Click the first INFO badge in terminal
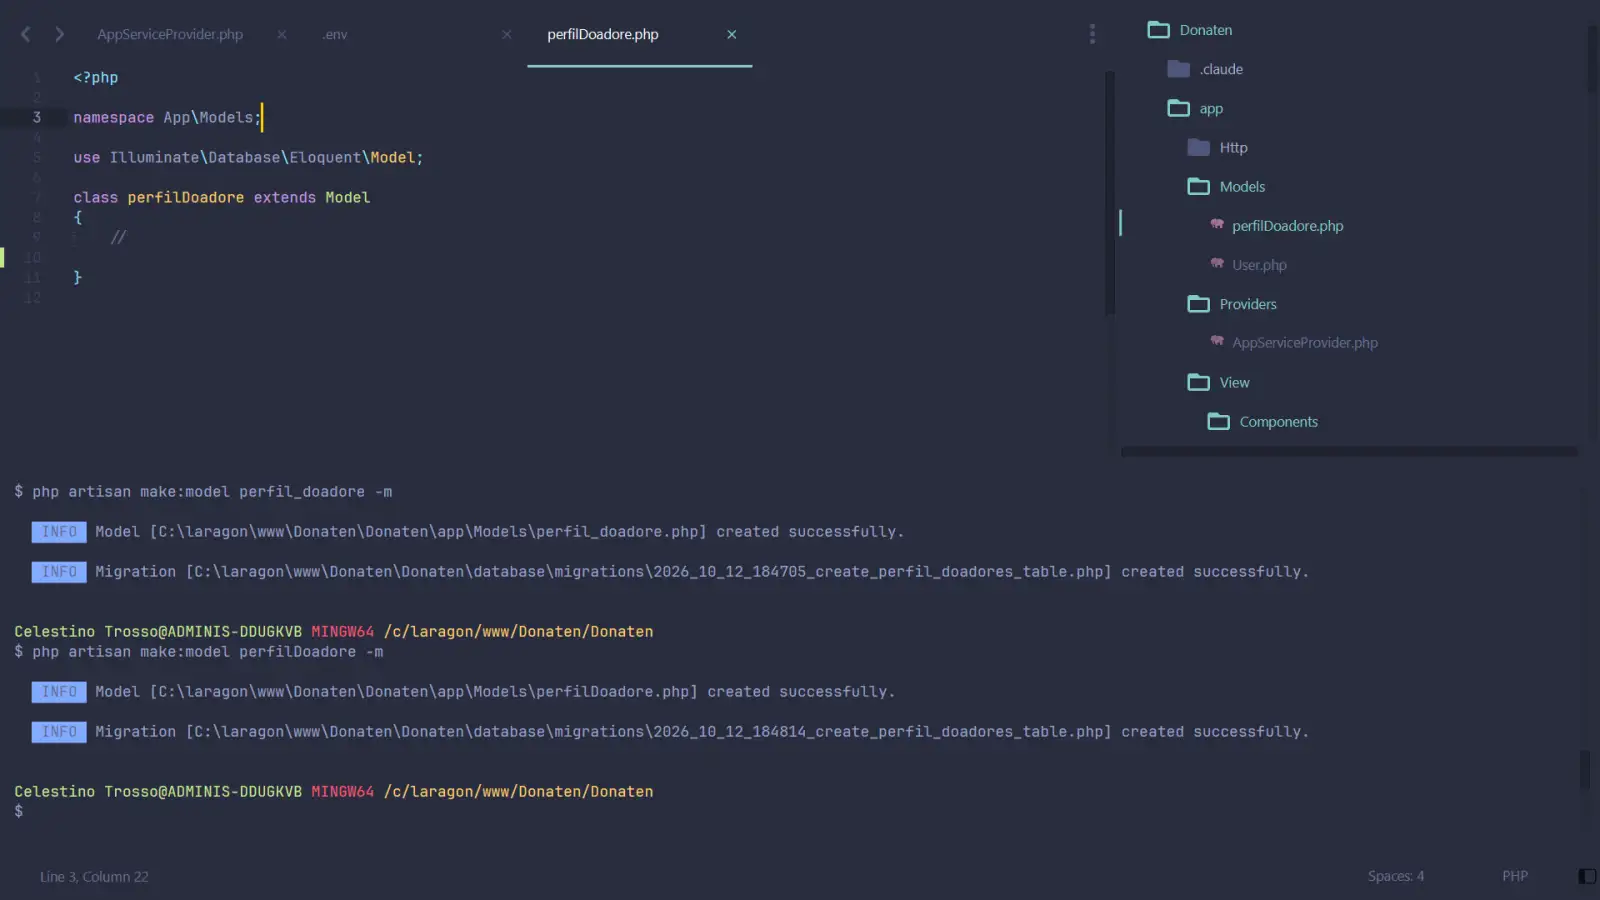 (59, 532)
